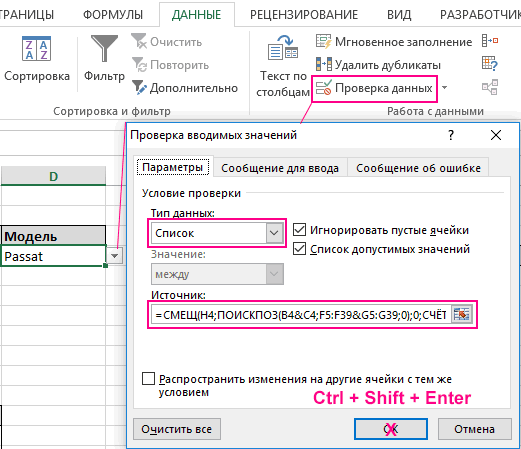Select the Модель header cell
This screenshot has width=521, height=449.
(53, 235)
